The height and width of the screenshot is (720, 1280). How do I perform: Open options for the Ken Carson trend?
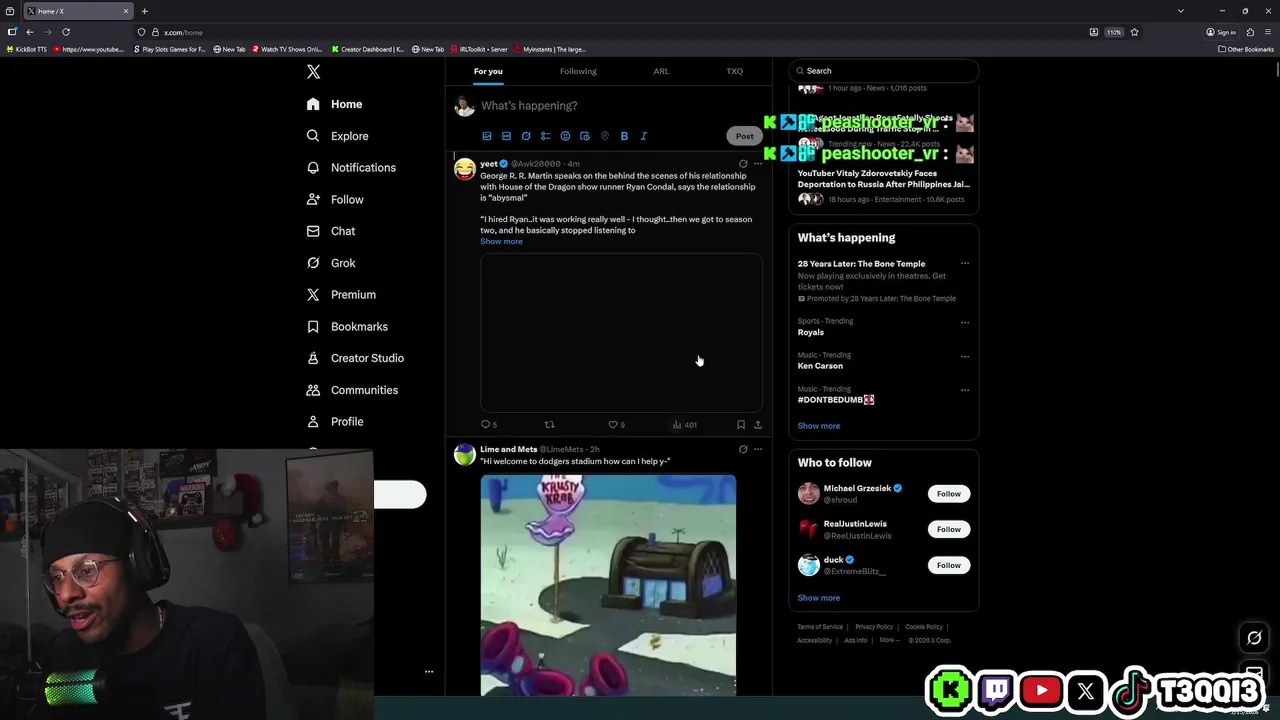pyautogui.click(x=965, y=357)
